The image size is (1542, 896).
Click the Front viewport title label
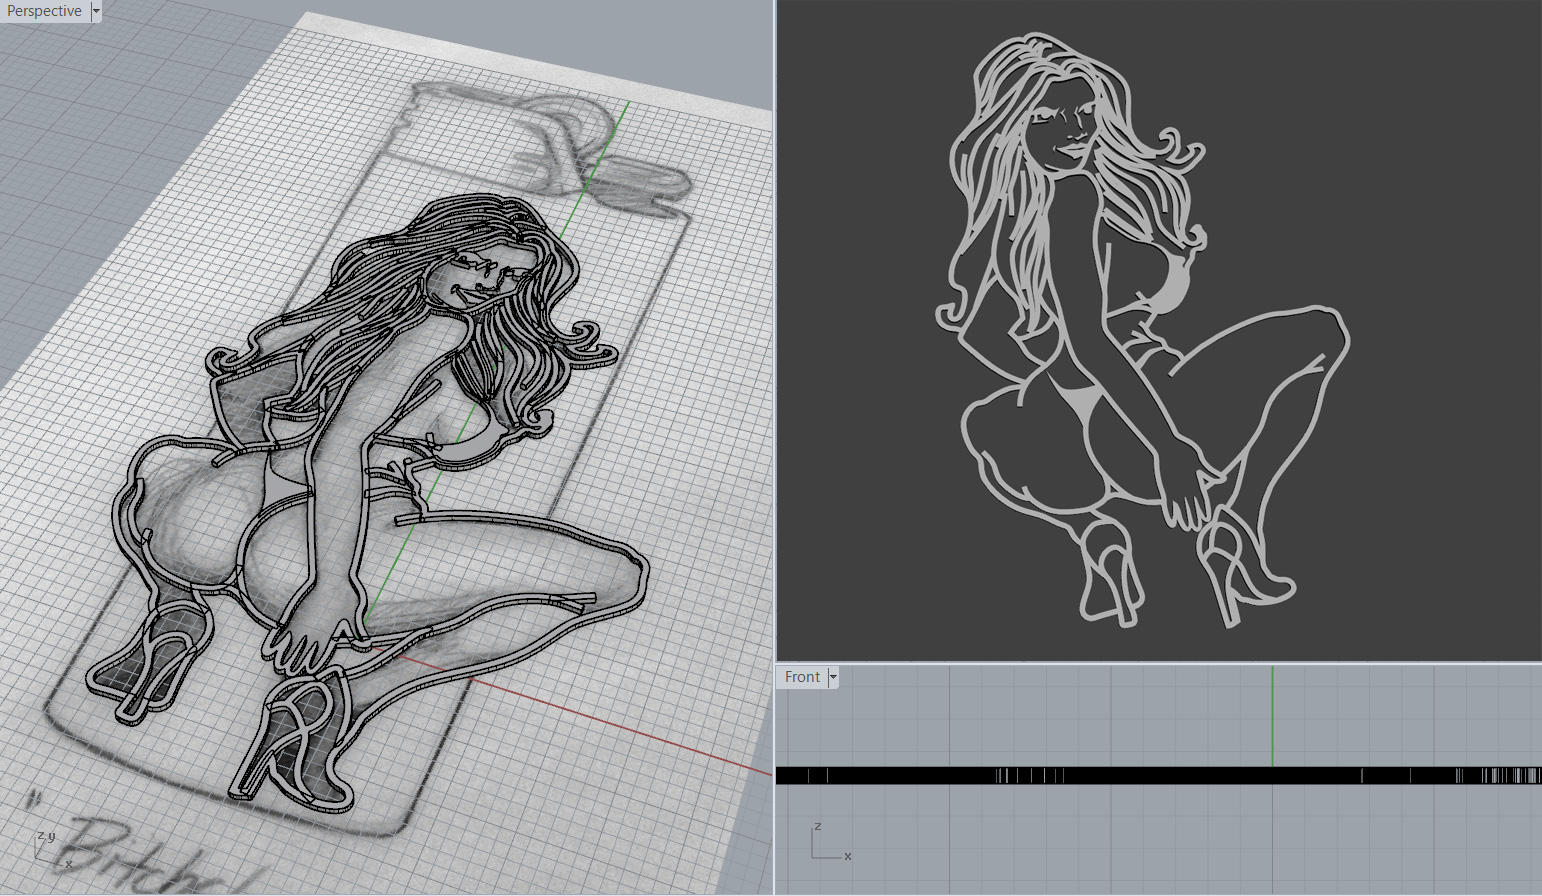[x=802, y=677]
